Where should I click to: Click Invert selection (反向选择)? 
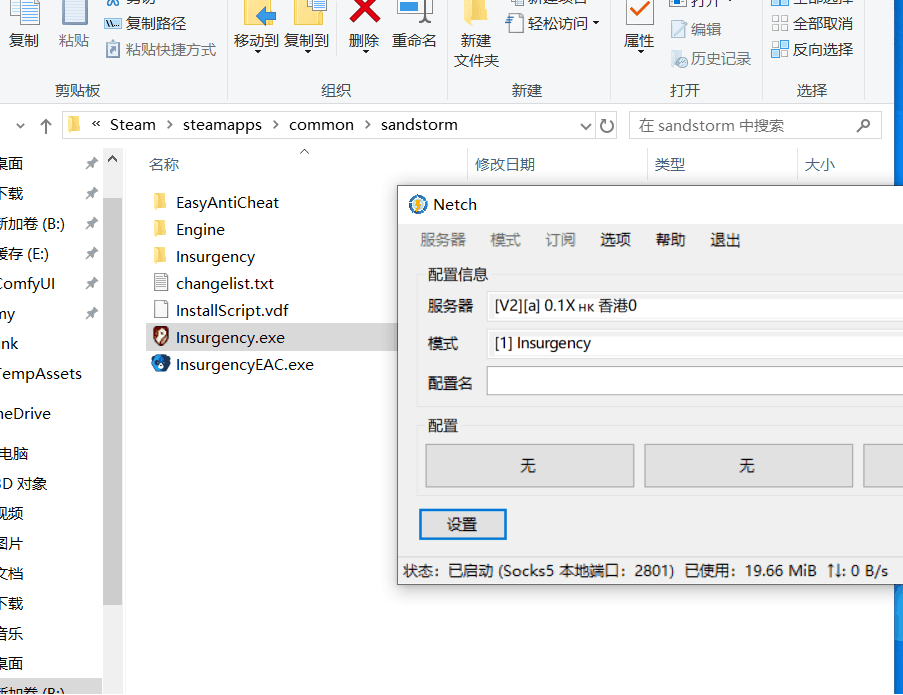point(813,50)
